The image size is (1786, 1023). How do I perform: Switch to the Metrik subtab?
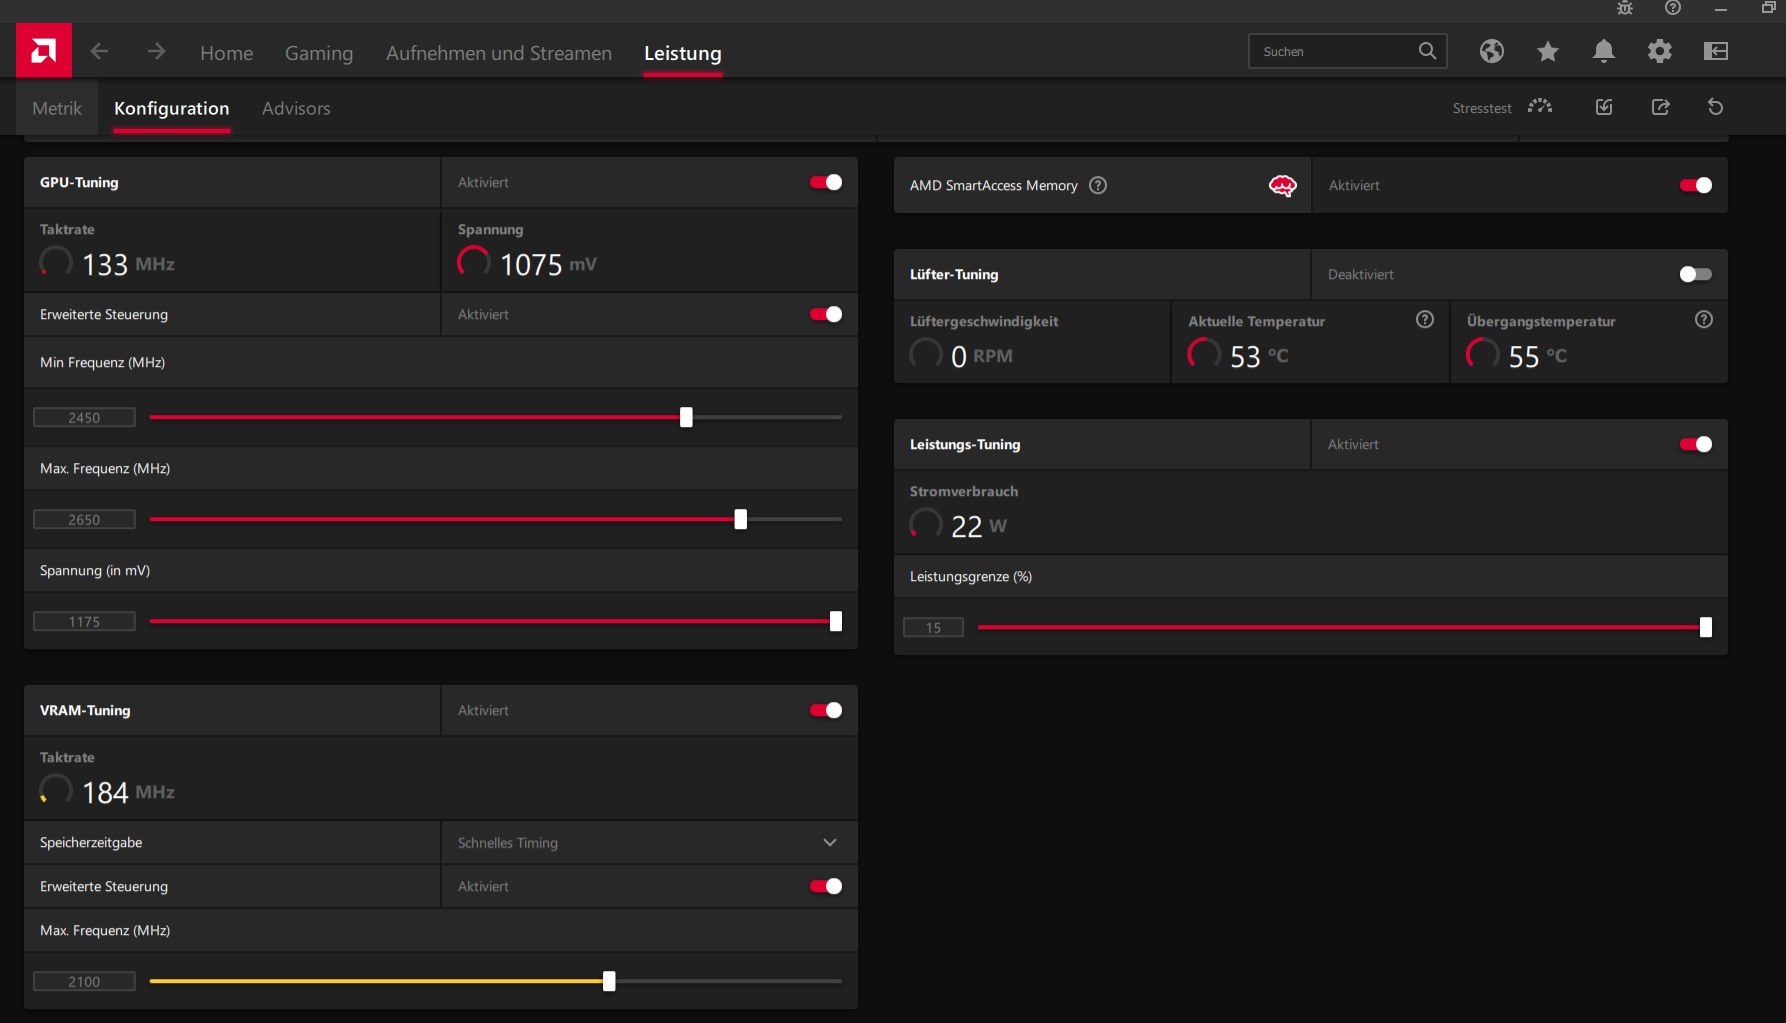pos(57,108)
